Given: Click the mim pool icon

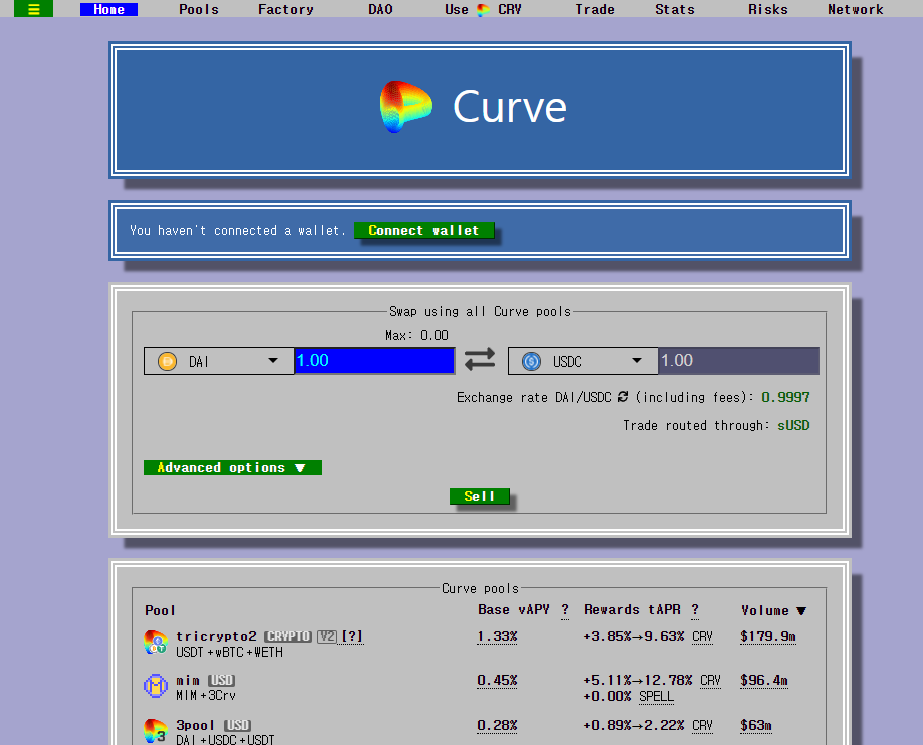Looking at the screenshot, I should [156, 686].
